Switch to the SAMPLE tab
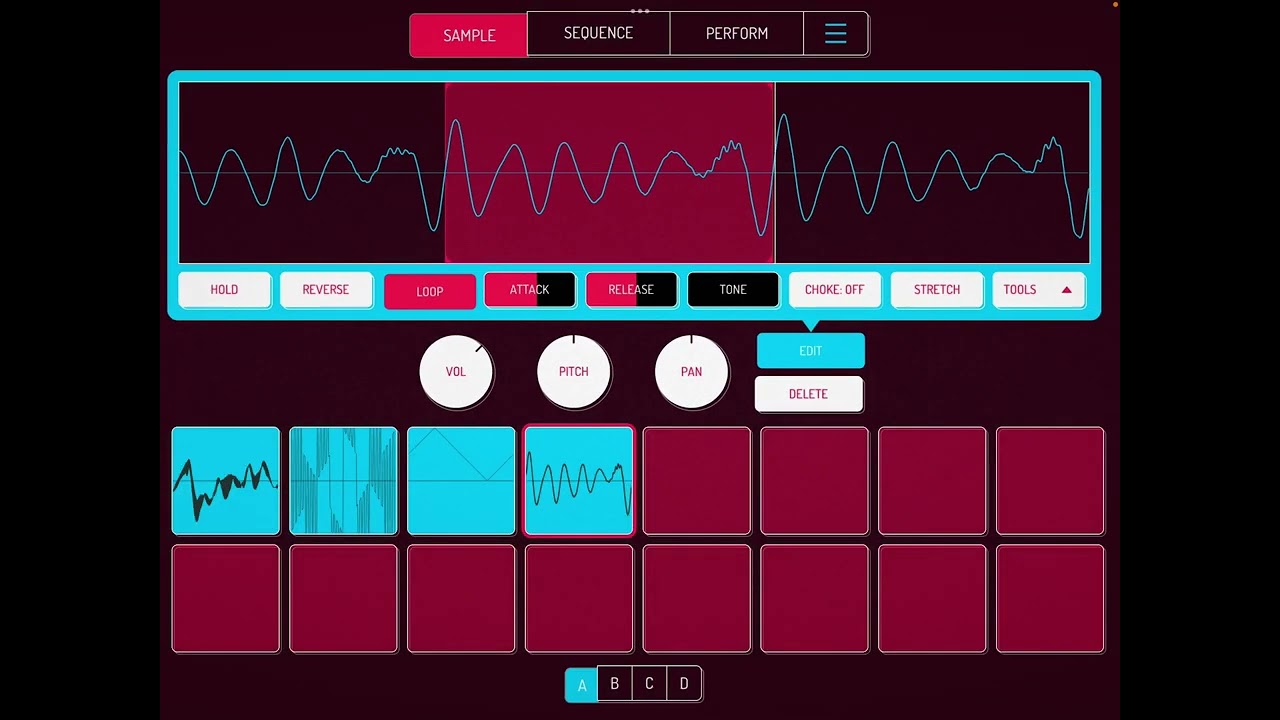Image resolution: width=1280 pixels, height=720 pixels. point(468,35)
